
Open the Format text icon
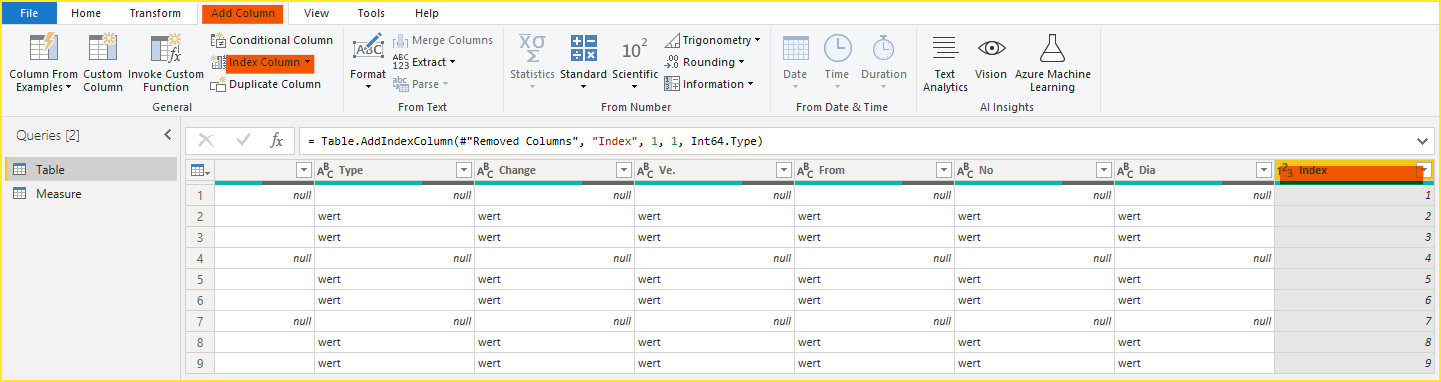(368, 46)
